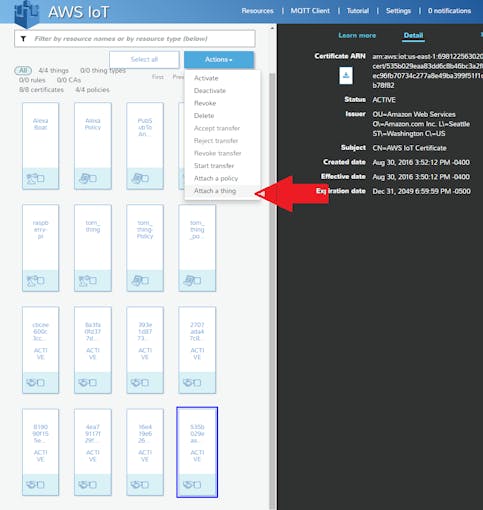Filter by 0/0 thing types
This screenshot has height=510, width=483.
[103, 71]
